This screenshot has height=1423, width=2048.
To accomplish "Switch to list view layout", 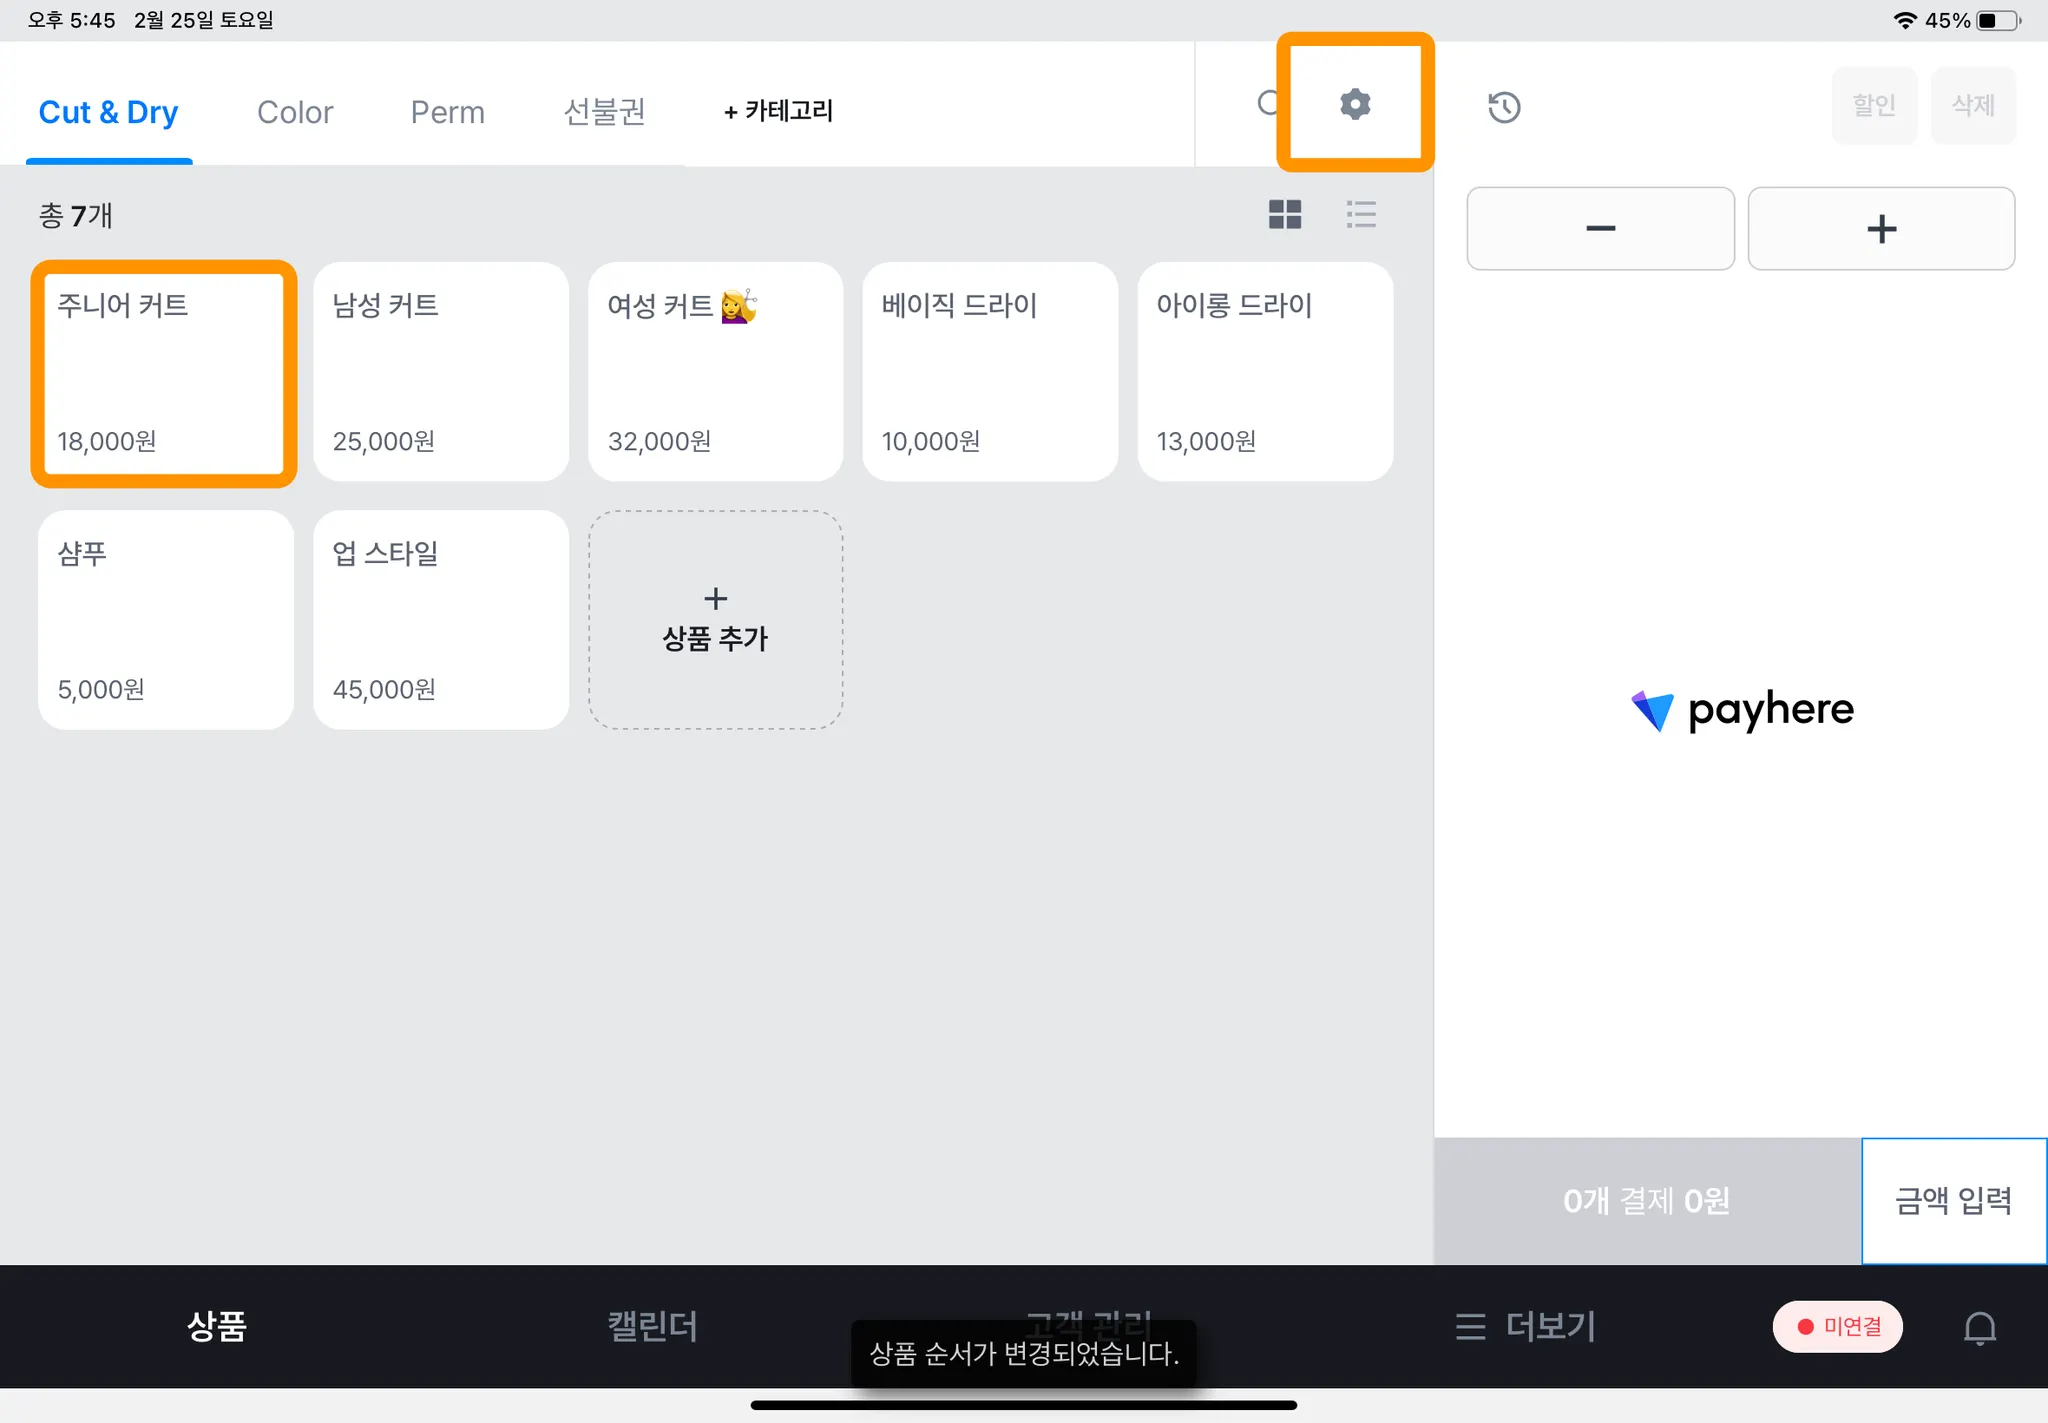I will click(1361, 214).
